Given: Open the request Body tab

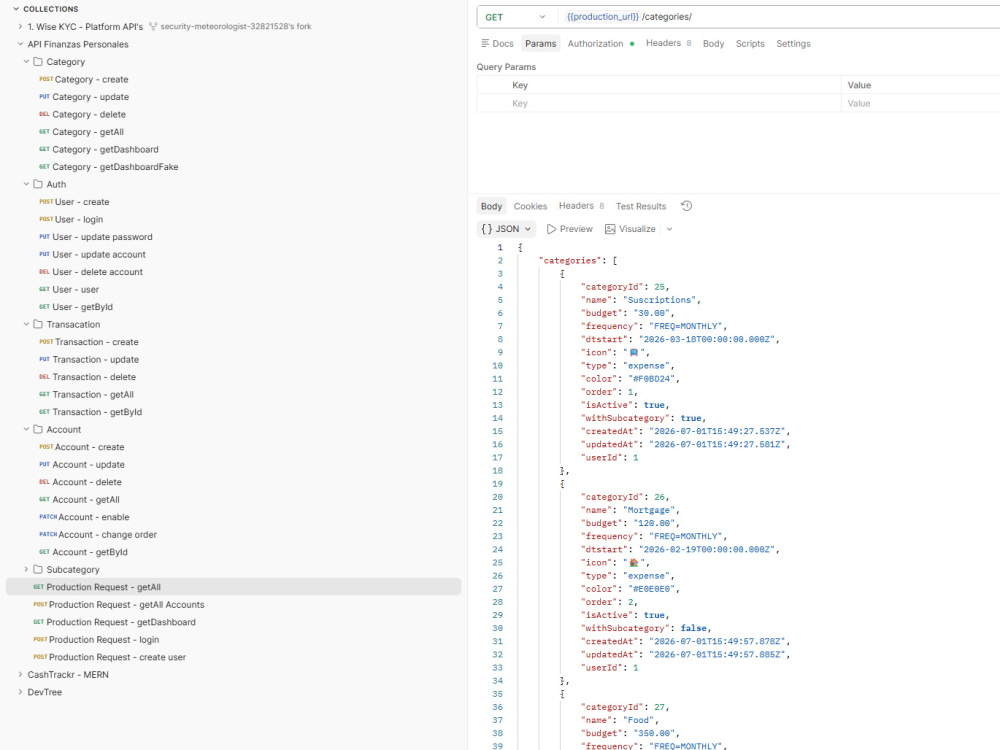Looking at the screenshot, I should 713,43.
